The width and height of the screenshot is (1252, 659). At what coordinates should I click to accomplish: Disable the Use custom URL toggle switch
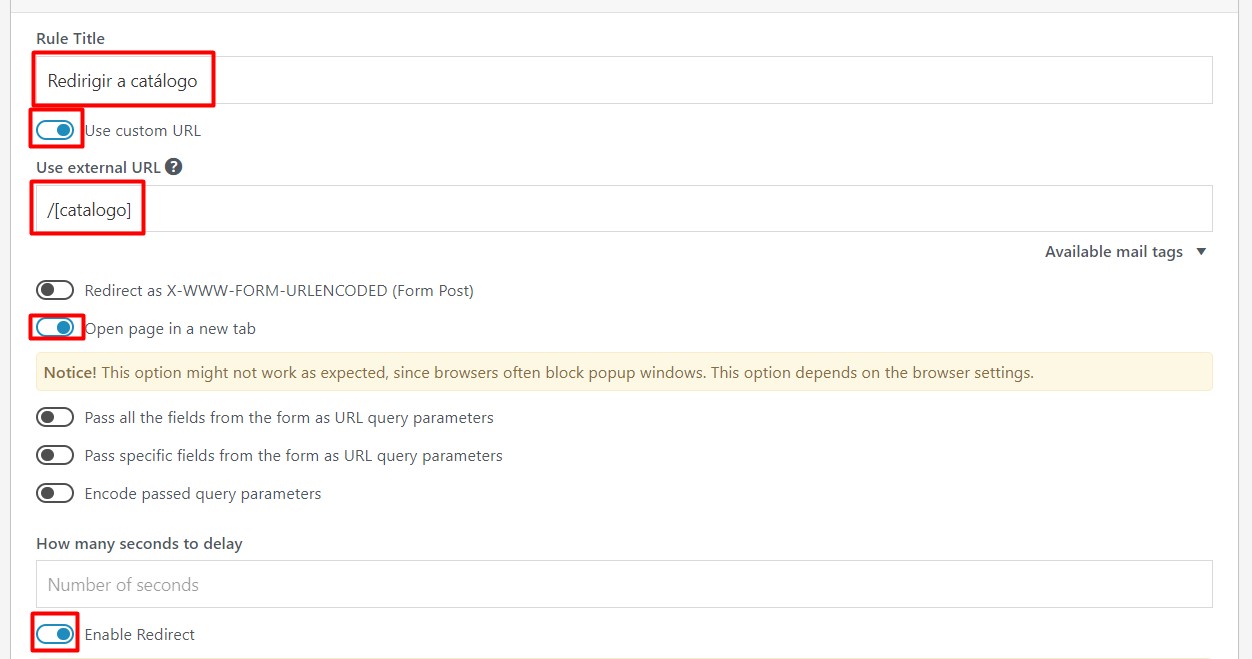55,130
